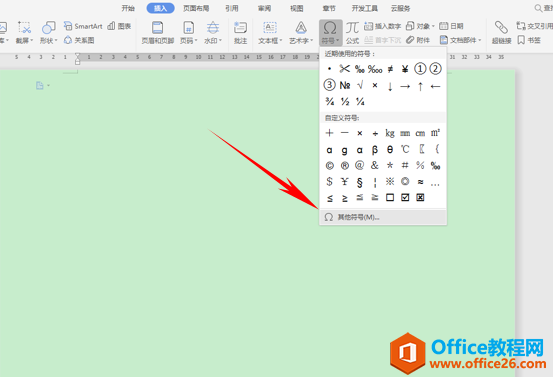Insert the up arrow ↑ symbol

click(420, 86)
